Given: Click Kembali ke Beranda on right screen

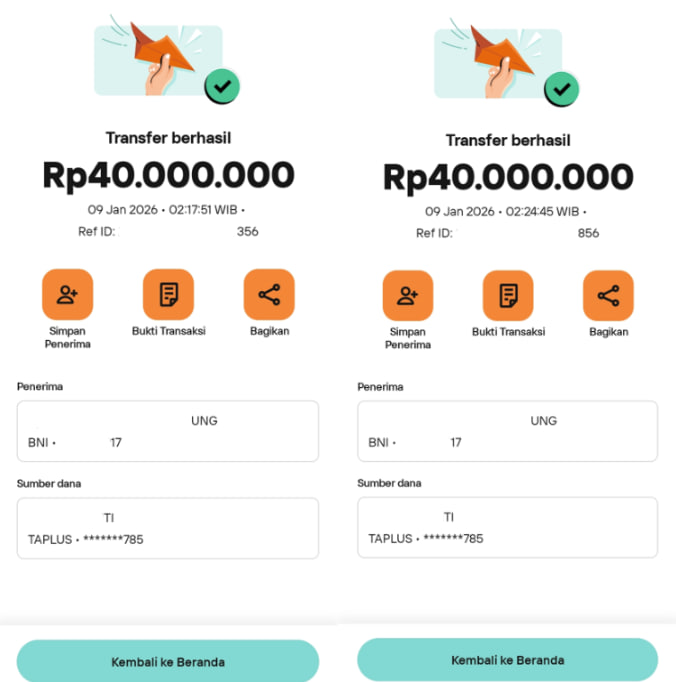Looking at the screenshot, I should 508,660.
